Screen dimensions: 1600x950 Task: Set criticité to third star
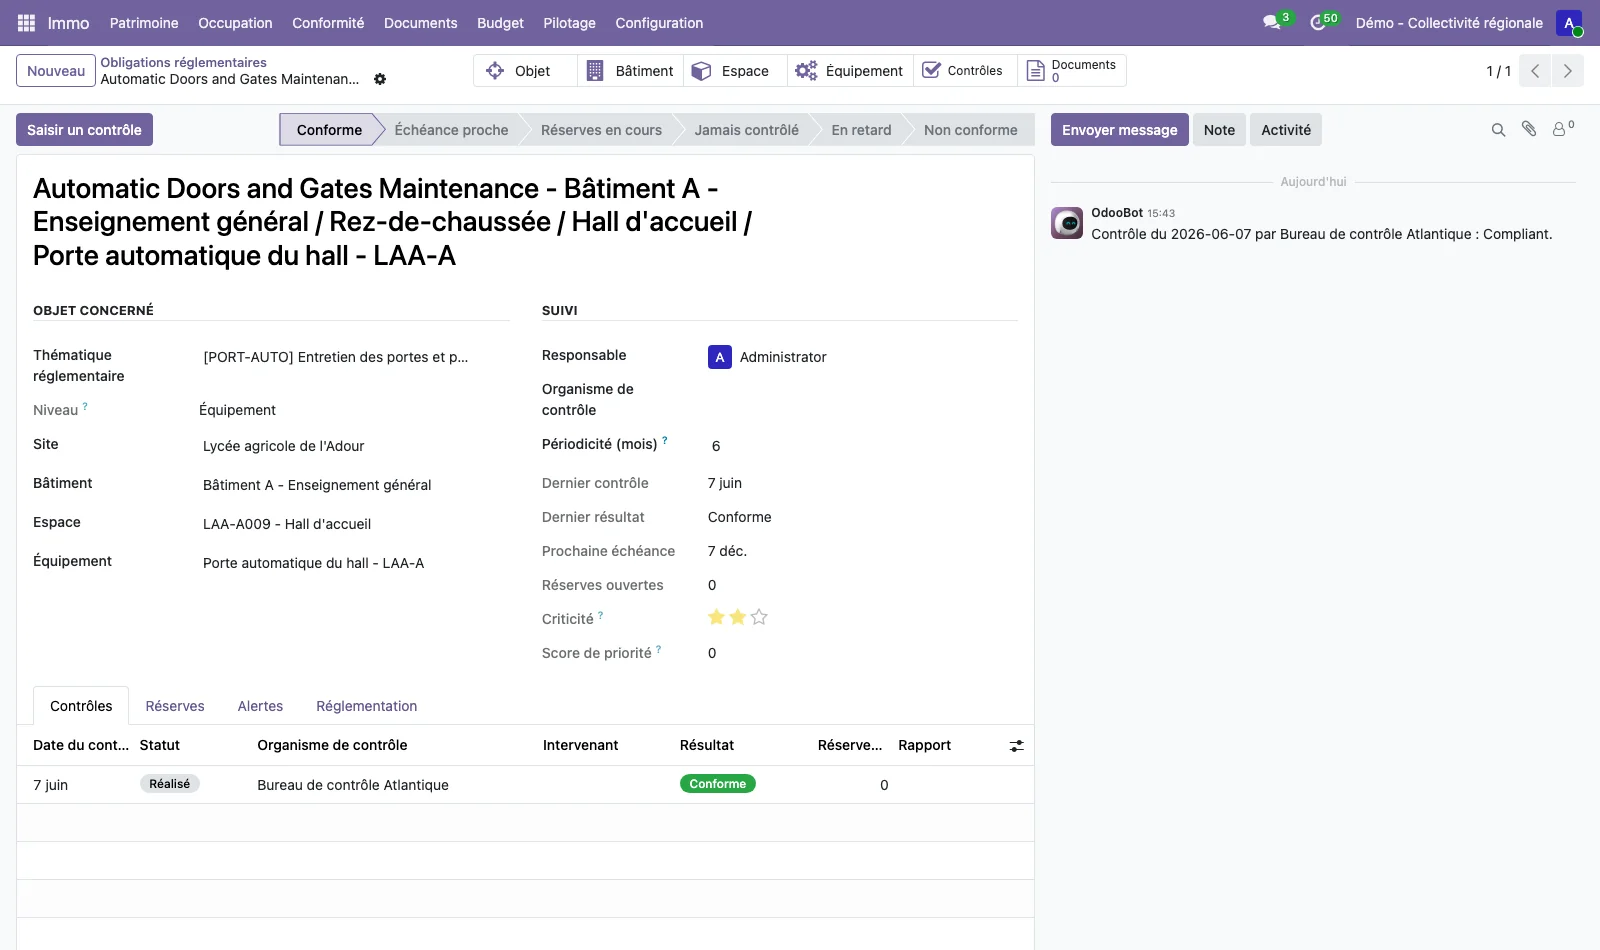pos(759,617)
